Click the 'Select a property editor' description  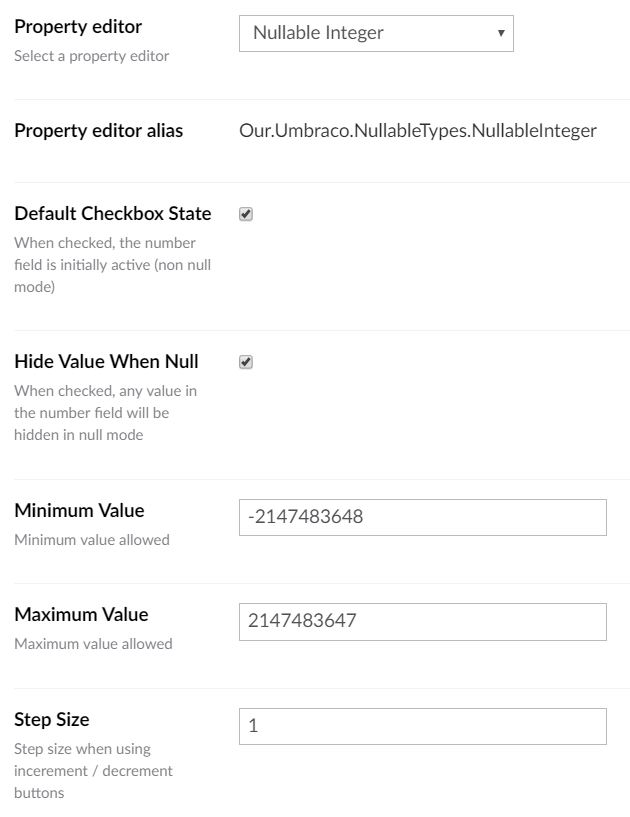tap(92, 56)
